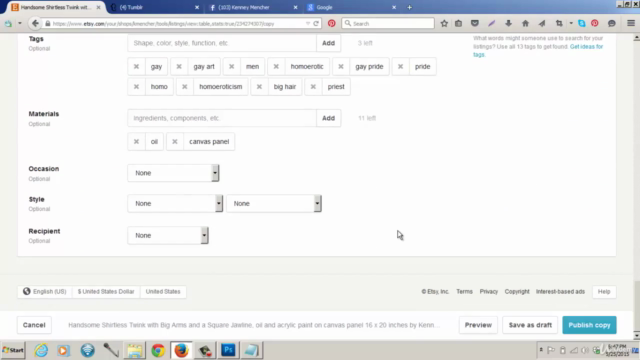Screen dimensions: 640x360
Task: Remove the 'priest' tag
Action: point(313,87)
